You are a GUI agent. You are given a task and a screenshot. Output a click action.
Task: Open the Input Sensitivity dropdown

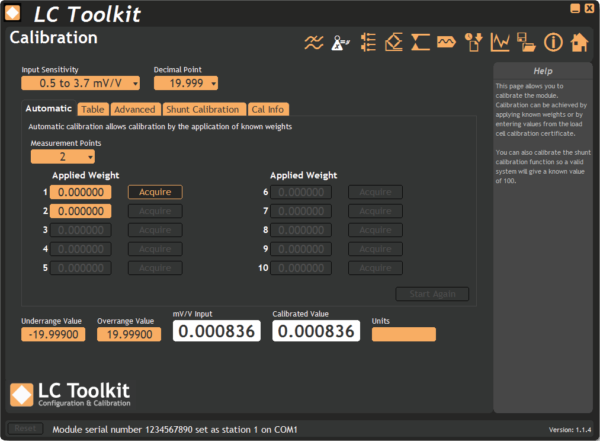pyautogui.click(x=80, y=83)
